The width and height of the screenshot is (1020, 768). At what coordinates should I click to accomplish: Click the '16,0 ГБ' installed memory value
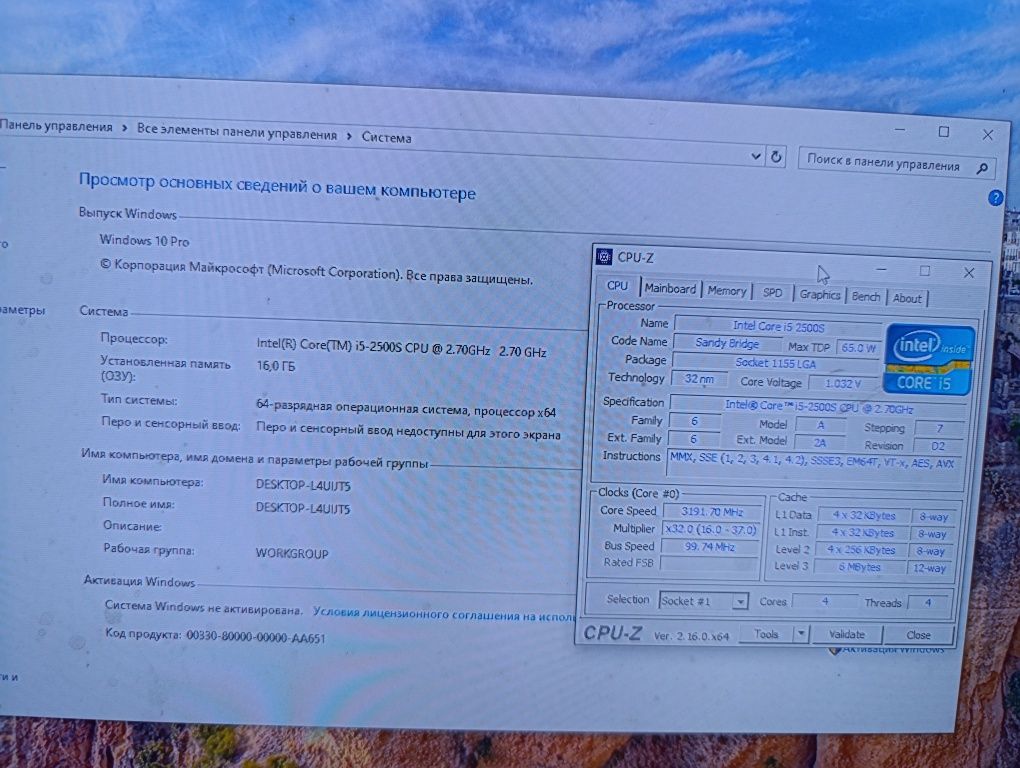276,366
